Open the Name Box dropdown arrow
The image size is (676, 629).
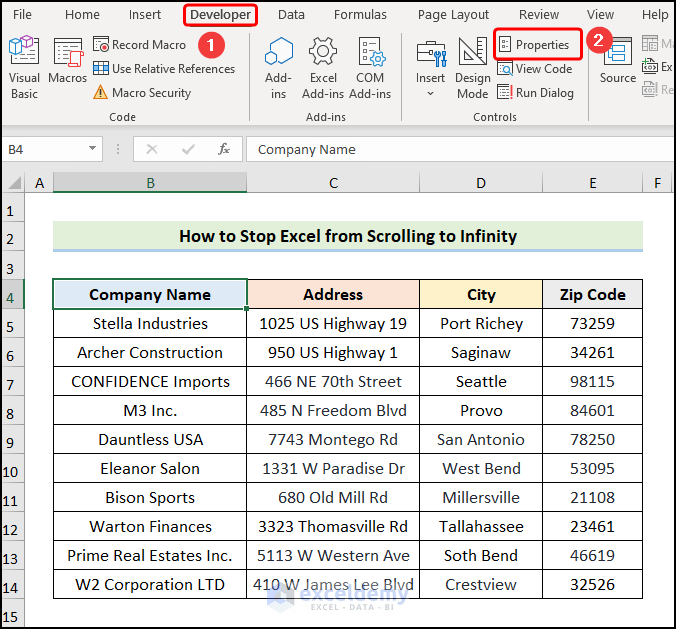tap(93, 149)
